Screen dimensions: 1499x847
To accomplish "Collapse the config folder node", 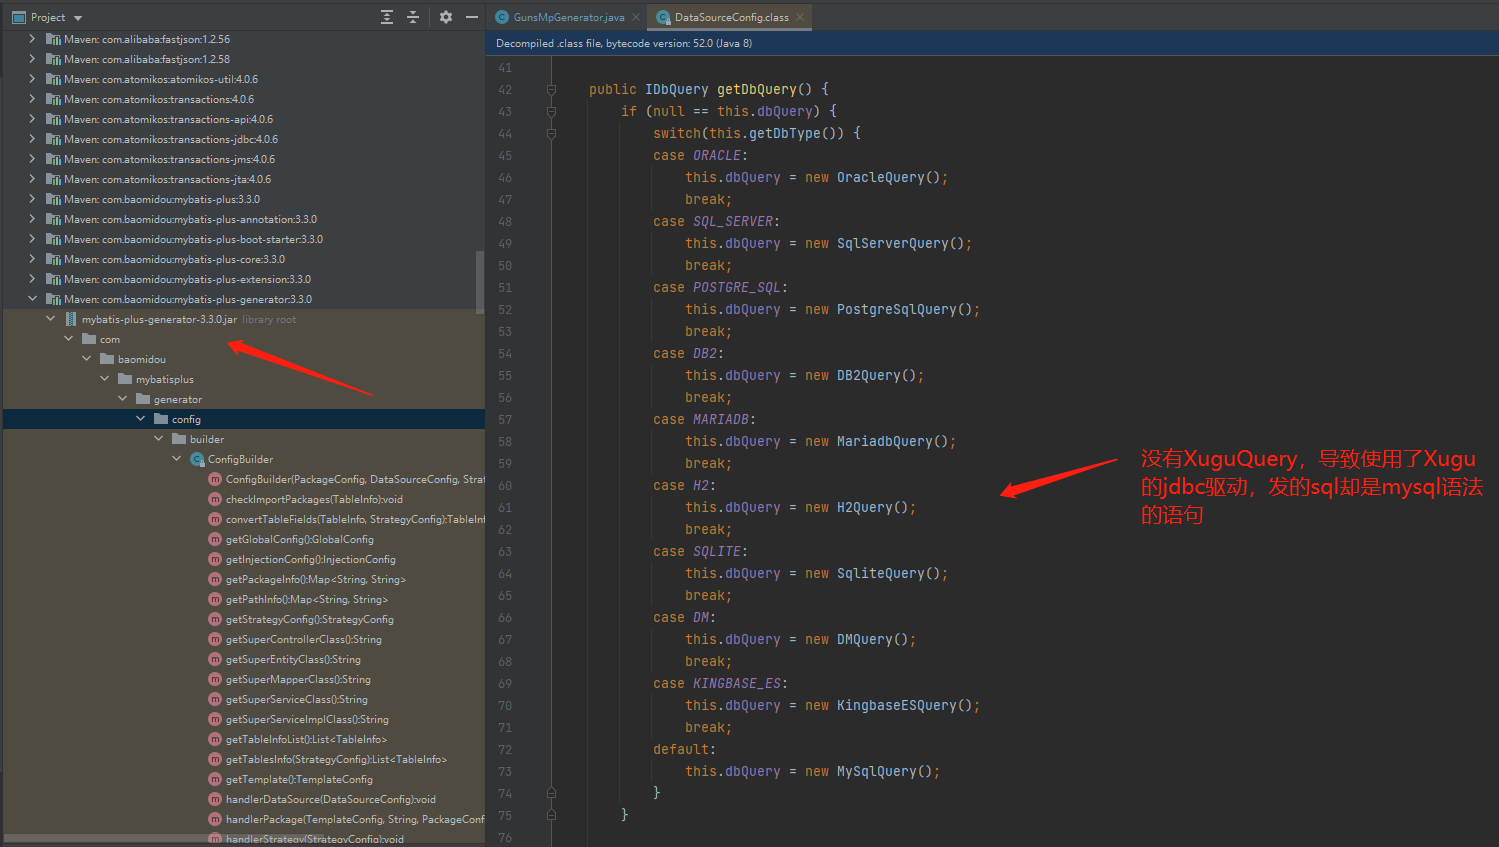I will (141, 419).
